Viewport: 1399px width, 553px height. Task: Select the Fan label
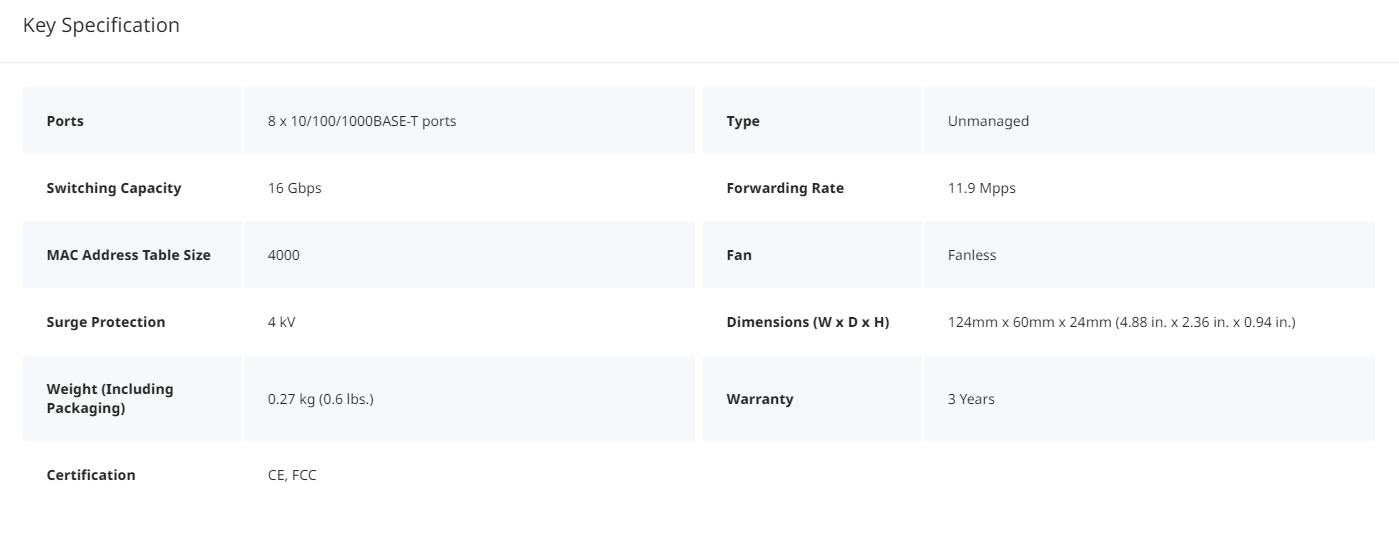point(739,255)
